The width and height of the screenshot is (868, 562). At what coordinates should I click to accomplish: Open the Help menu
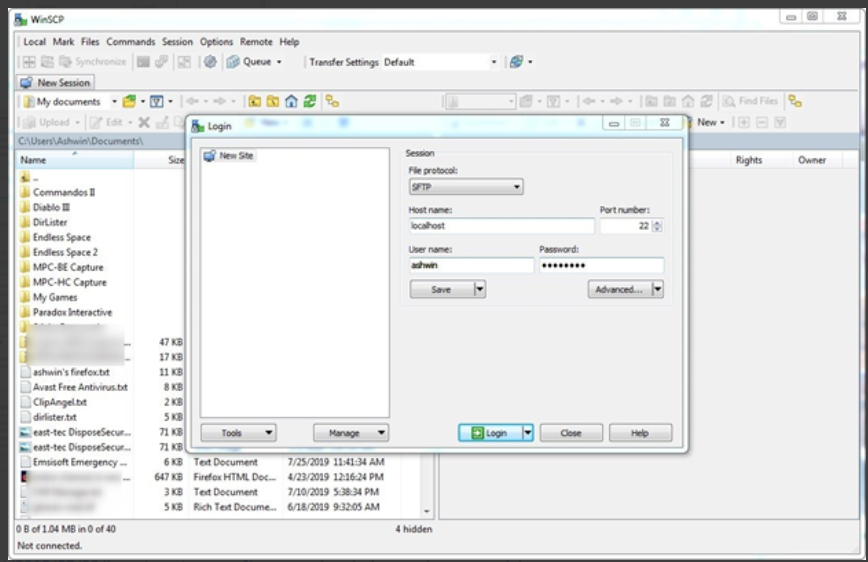coord(289,42)
